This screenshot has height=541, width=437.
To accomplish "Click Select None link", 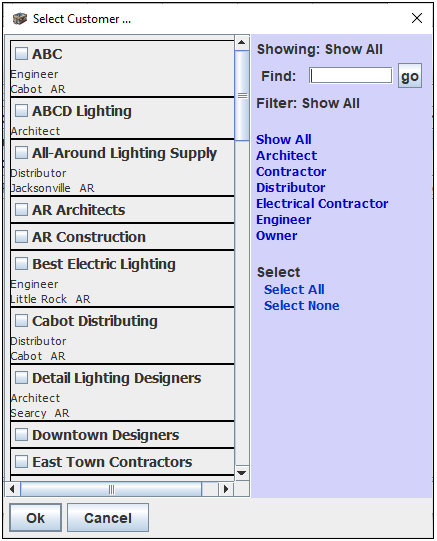I will pyautogui.click(x=302, y=306).
